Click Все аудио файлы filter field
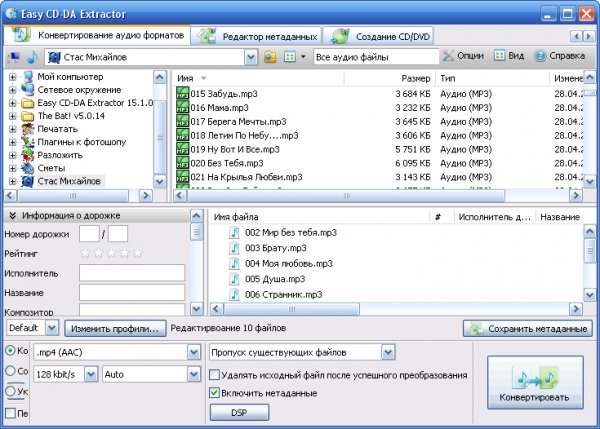600x429 pixels. click(x=376, y=57)
